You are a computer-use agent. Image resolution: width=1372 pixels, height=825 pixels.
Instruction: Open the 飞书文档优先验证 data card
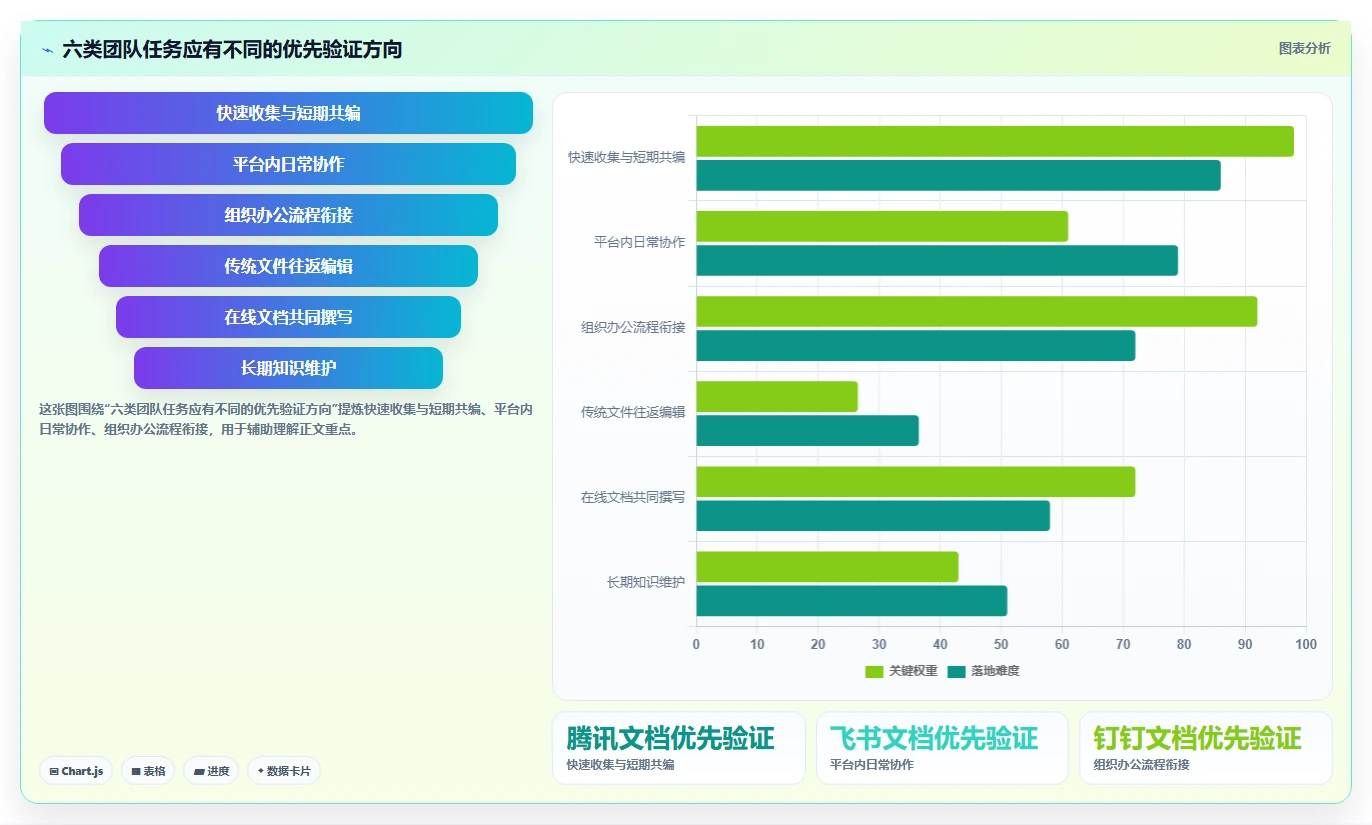pyautogui.click(x=942, y=748)
